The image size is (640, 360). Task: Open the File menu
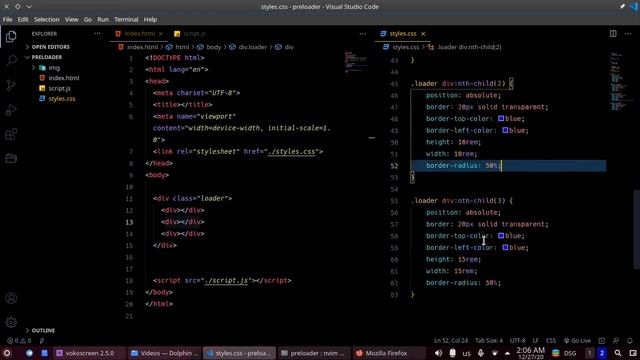[7, 19]
